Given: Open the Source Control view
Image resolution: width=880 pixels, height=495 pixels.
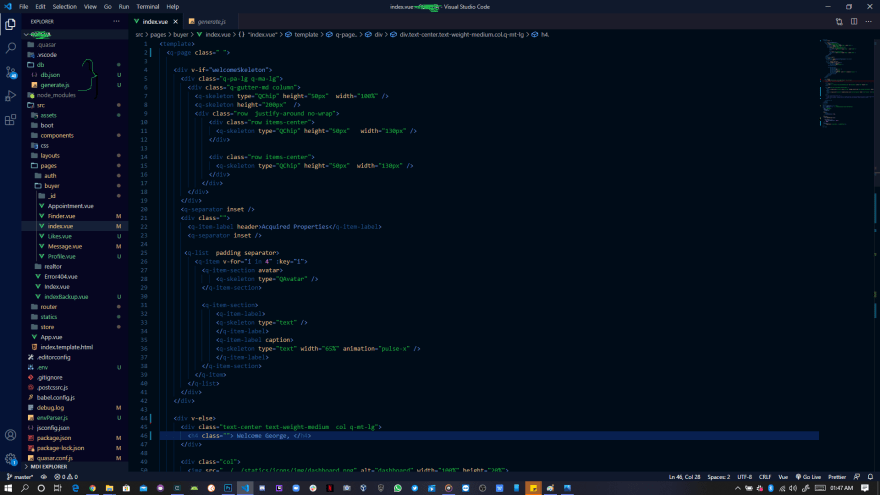Looking at the screenshot, I should 10,72.
